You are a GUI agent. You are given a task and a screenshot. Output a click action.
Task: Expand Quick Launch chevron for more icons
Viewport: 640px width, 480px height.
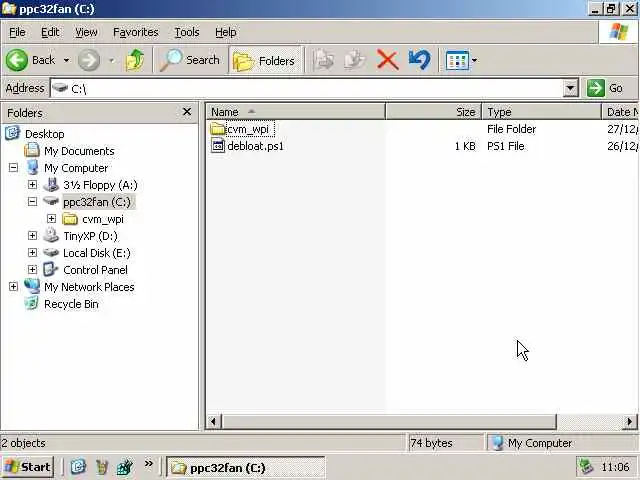(x=149, y=463)
